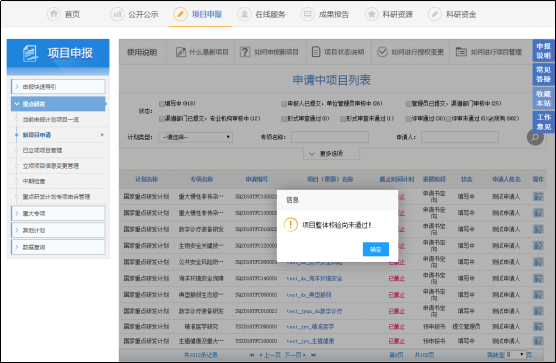The width and height of the screenshot is (556, 363).
Task: Open the 首页 home tab
Action: click(x=64, y=14)
